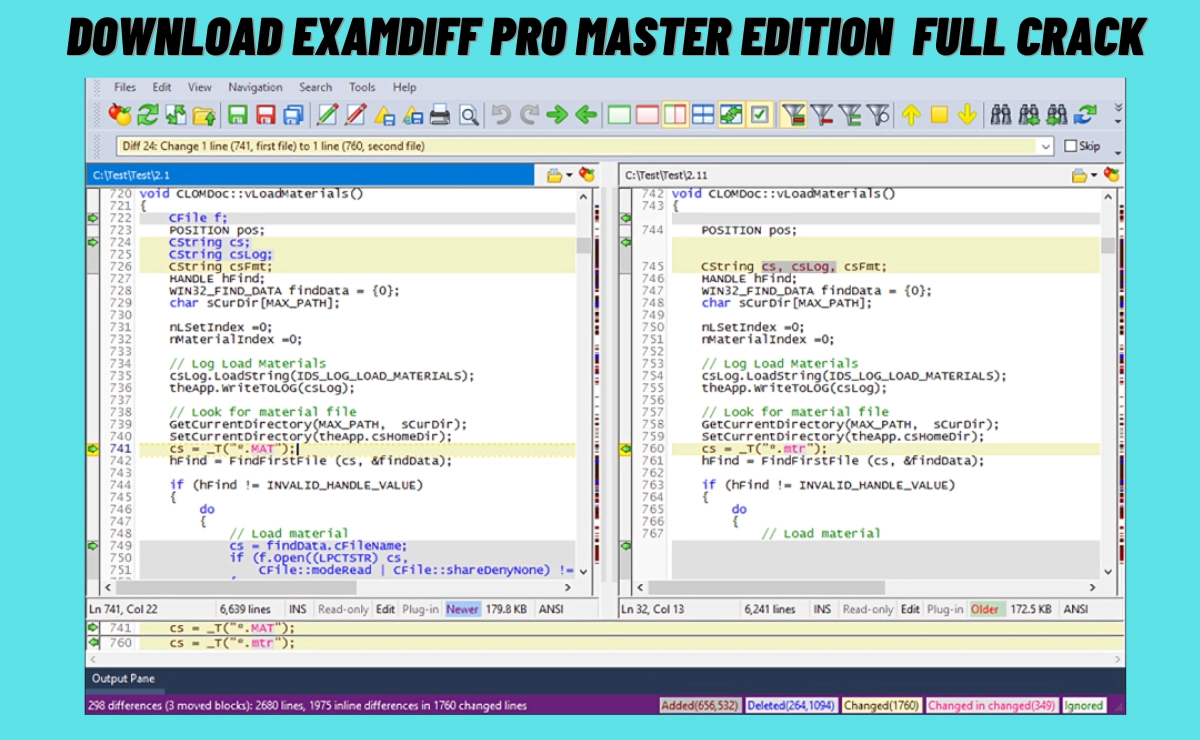1200x740 pixels.
Task: Open the Tools menu
Action: coord(363,87)
